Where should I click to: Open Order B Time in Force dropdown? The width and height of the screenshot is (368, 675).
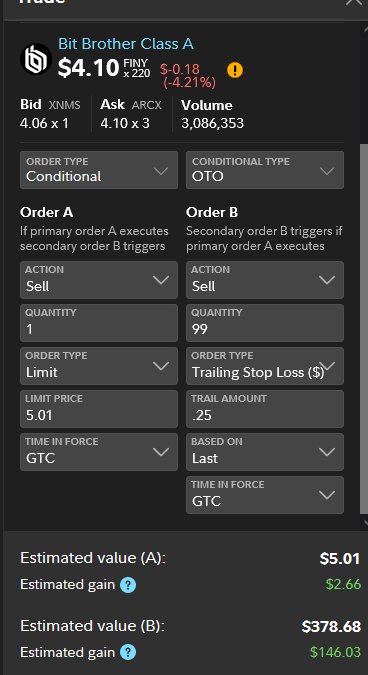265,495
